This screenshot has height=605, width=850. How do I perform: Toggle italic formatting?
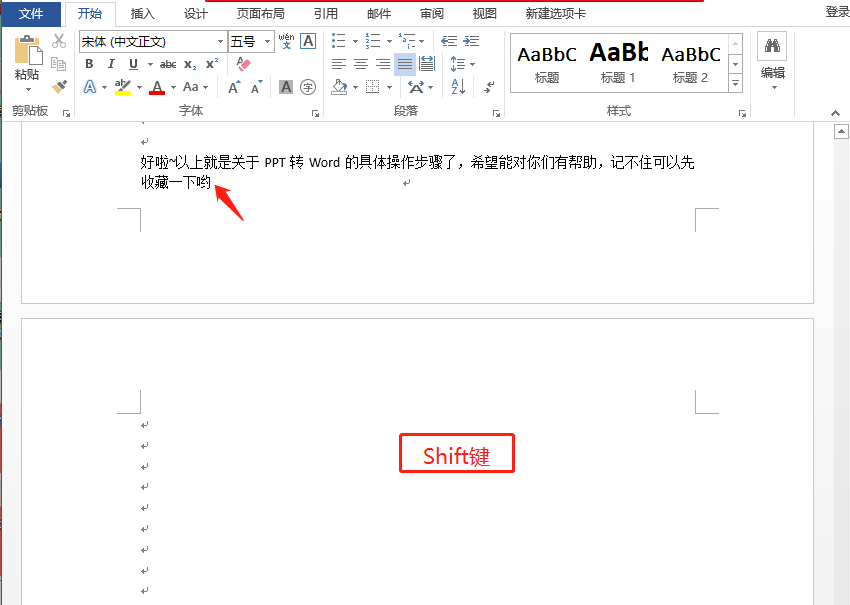pyautogui.click(x=111, y=64)
